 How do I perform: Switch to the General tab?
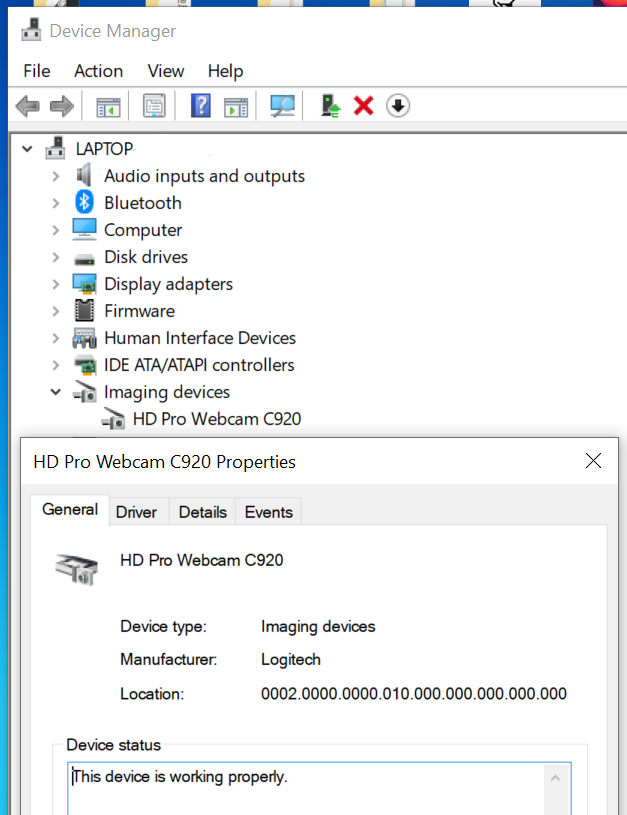(70, 509)
